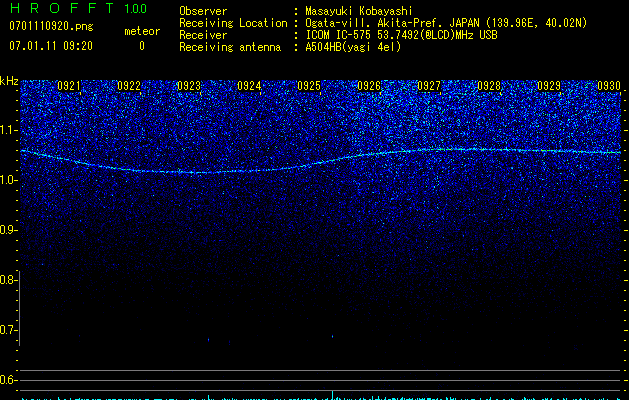This screenshot has height=400, width=629.
Task: Select the file name 0701110920.png
Action: point(51,26)
